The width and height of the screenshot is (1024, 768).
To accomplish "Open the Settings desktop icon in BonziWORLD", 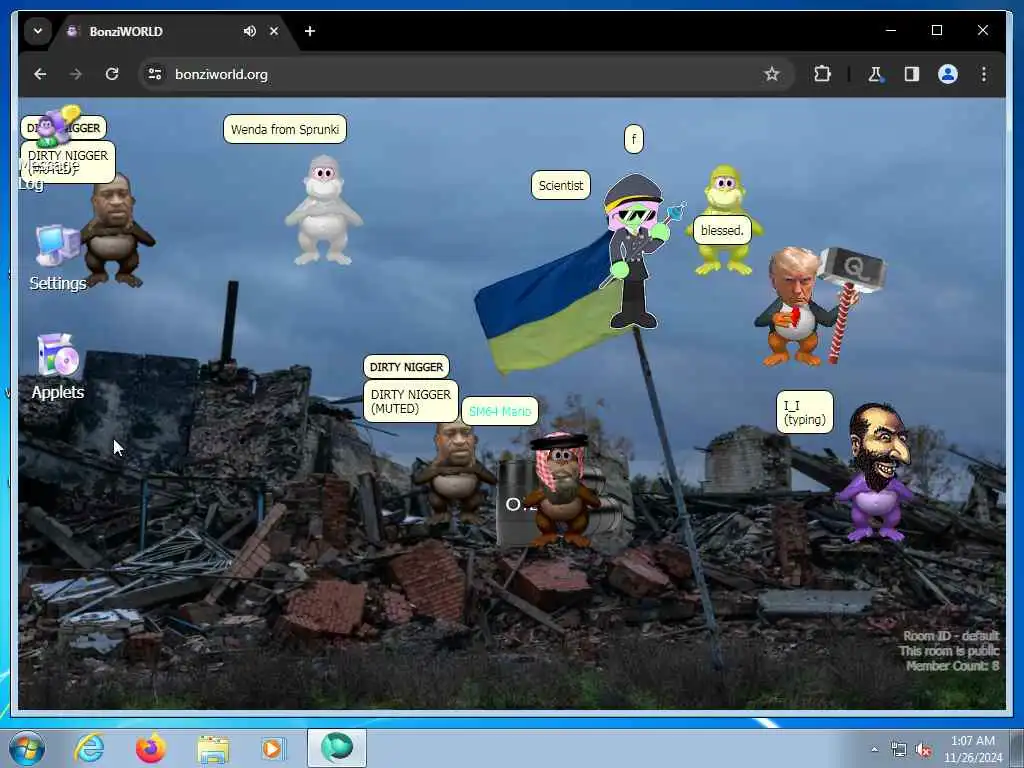I will click(x=57, y=257).
